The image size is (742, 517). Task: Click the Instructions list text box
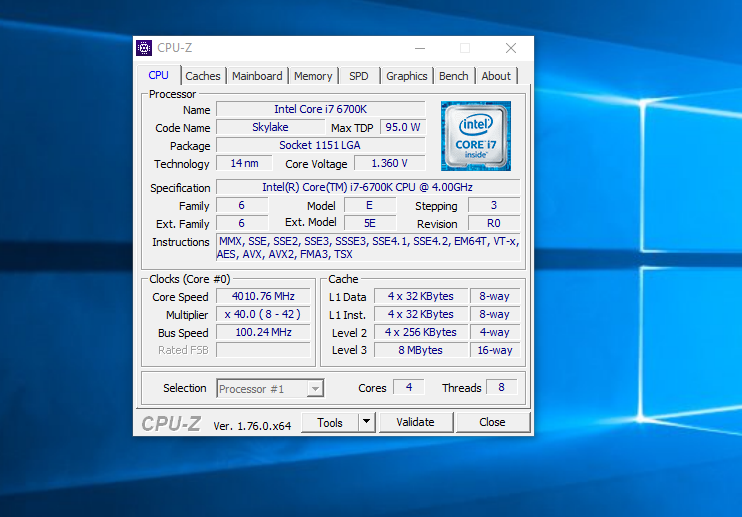click(x=368, y=247)
